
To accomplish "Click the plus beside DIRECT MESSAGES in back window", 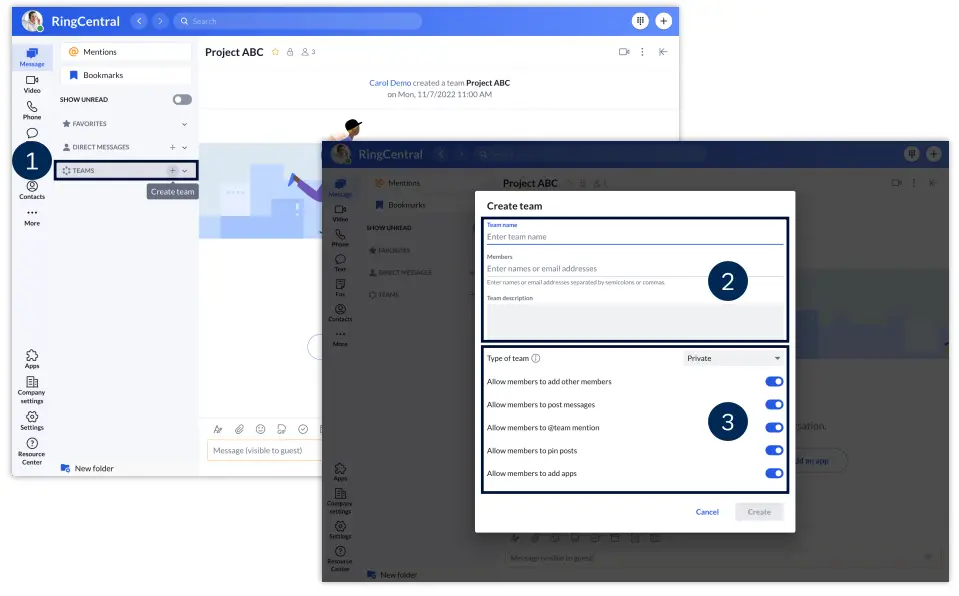I will coord(172,147).
